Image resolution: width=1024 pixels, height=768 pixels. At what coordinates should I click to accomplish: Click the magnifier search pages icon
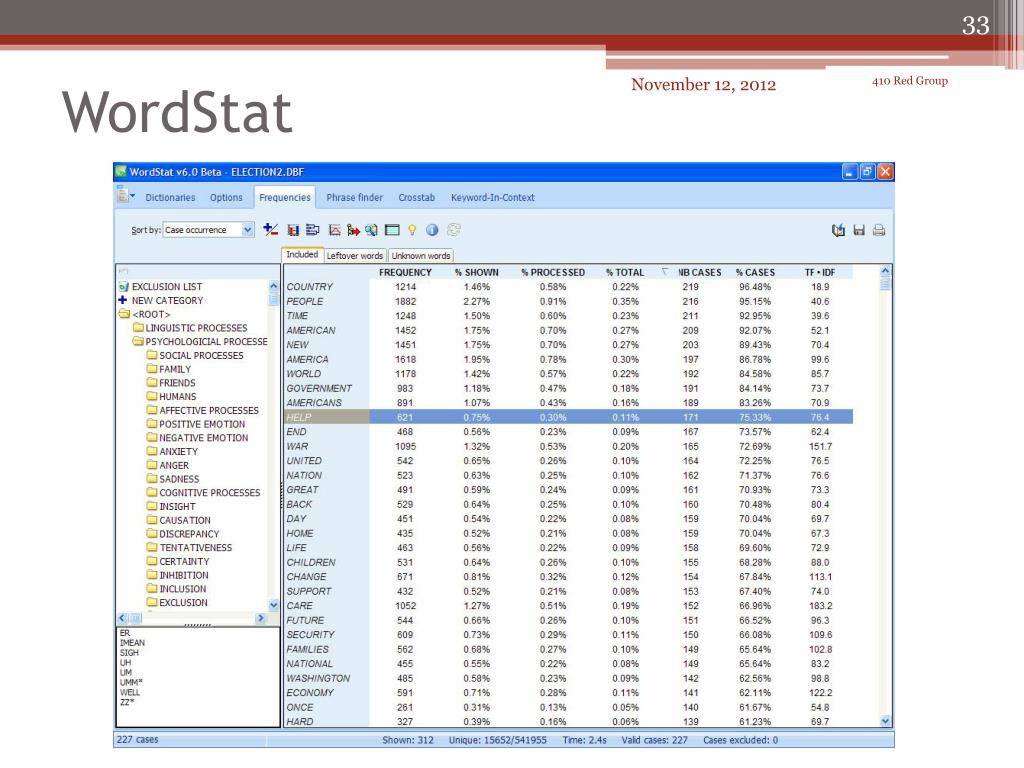[372, 230]
